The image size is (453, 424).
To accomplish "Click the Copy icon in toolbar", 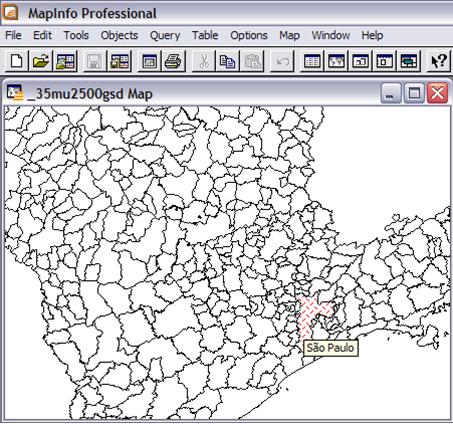I will tap(227, 61).
